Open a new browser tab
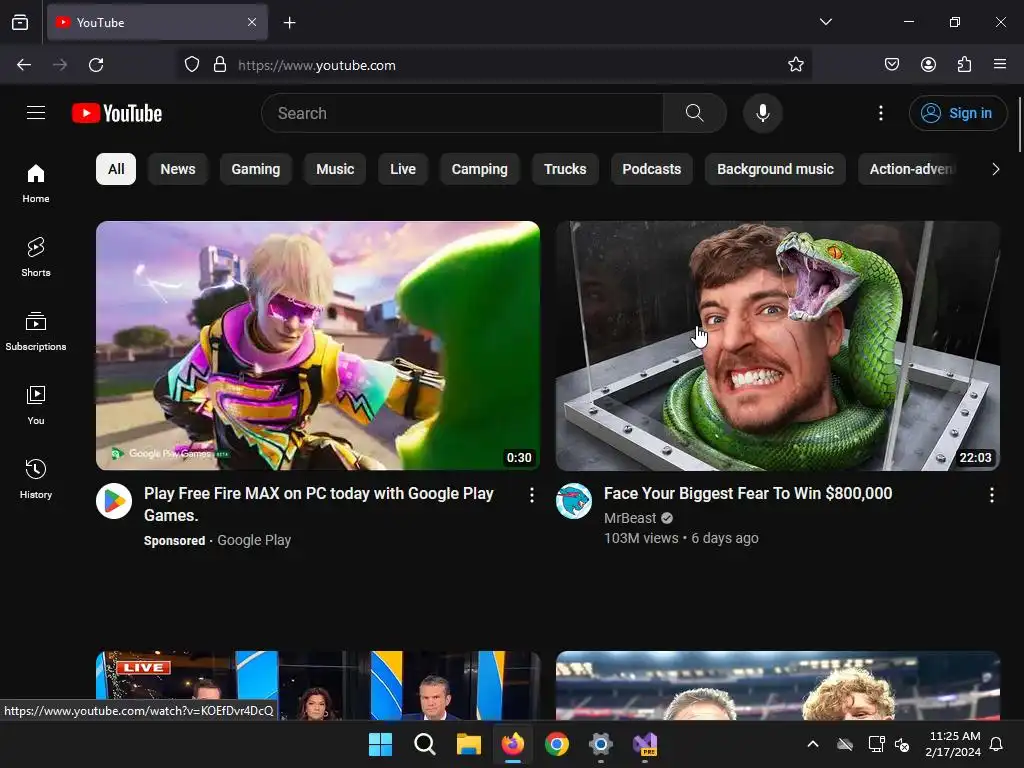 [x=289, y=23]
